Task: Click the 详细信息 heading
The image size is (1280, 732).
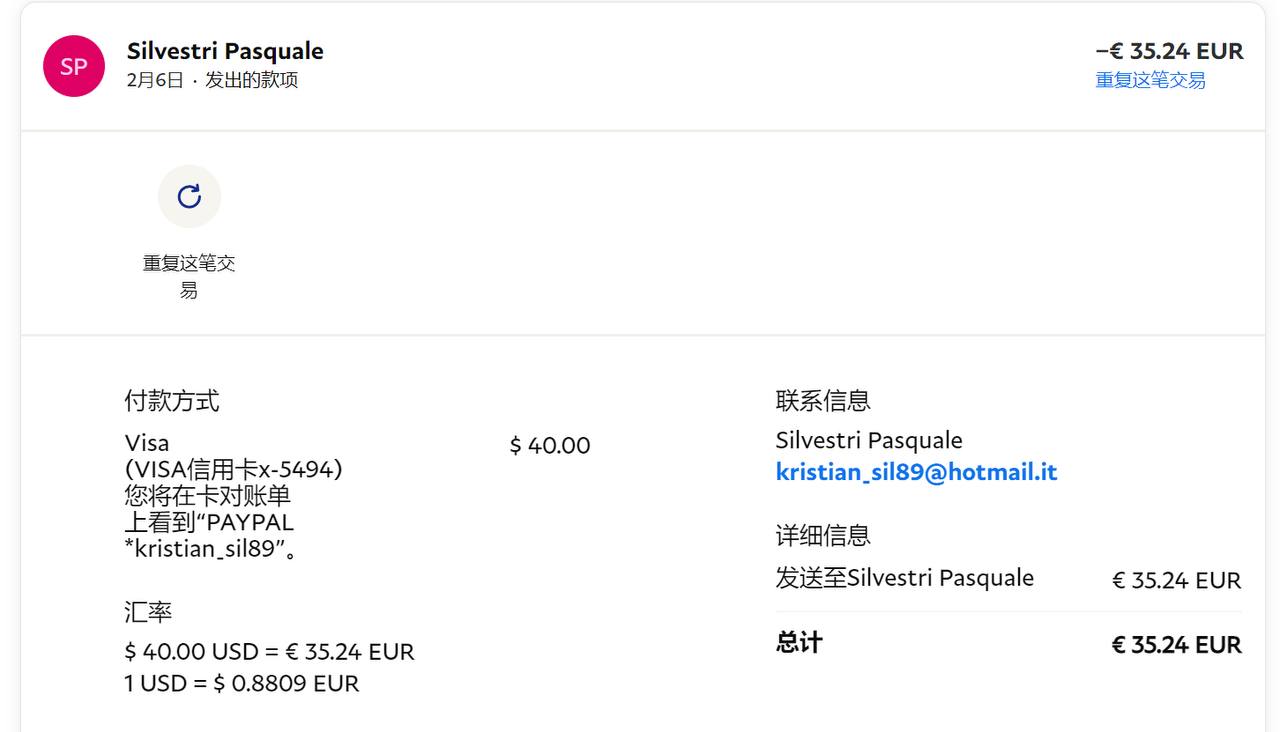Action: coord(822,535)
